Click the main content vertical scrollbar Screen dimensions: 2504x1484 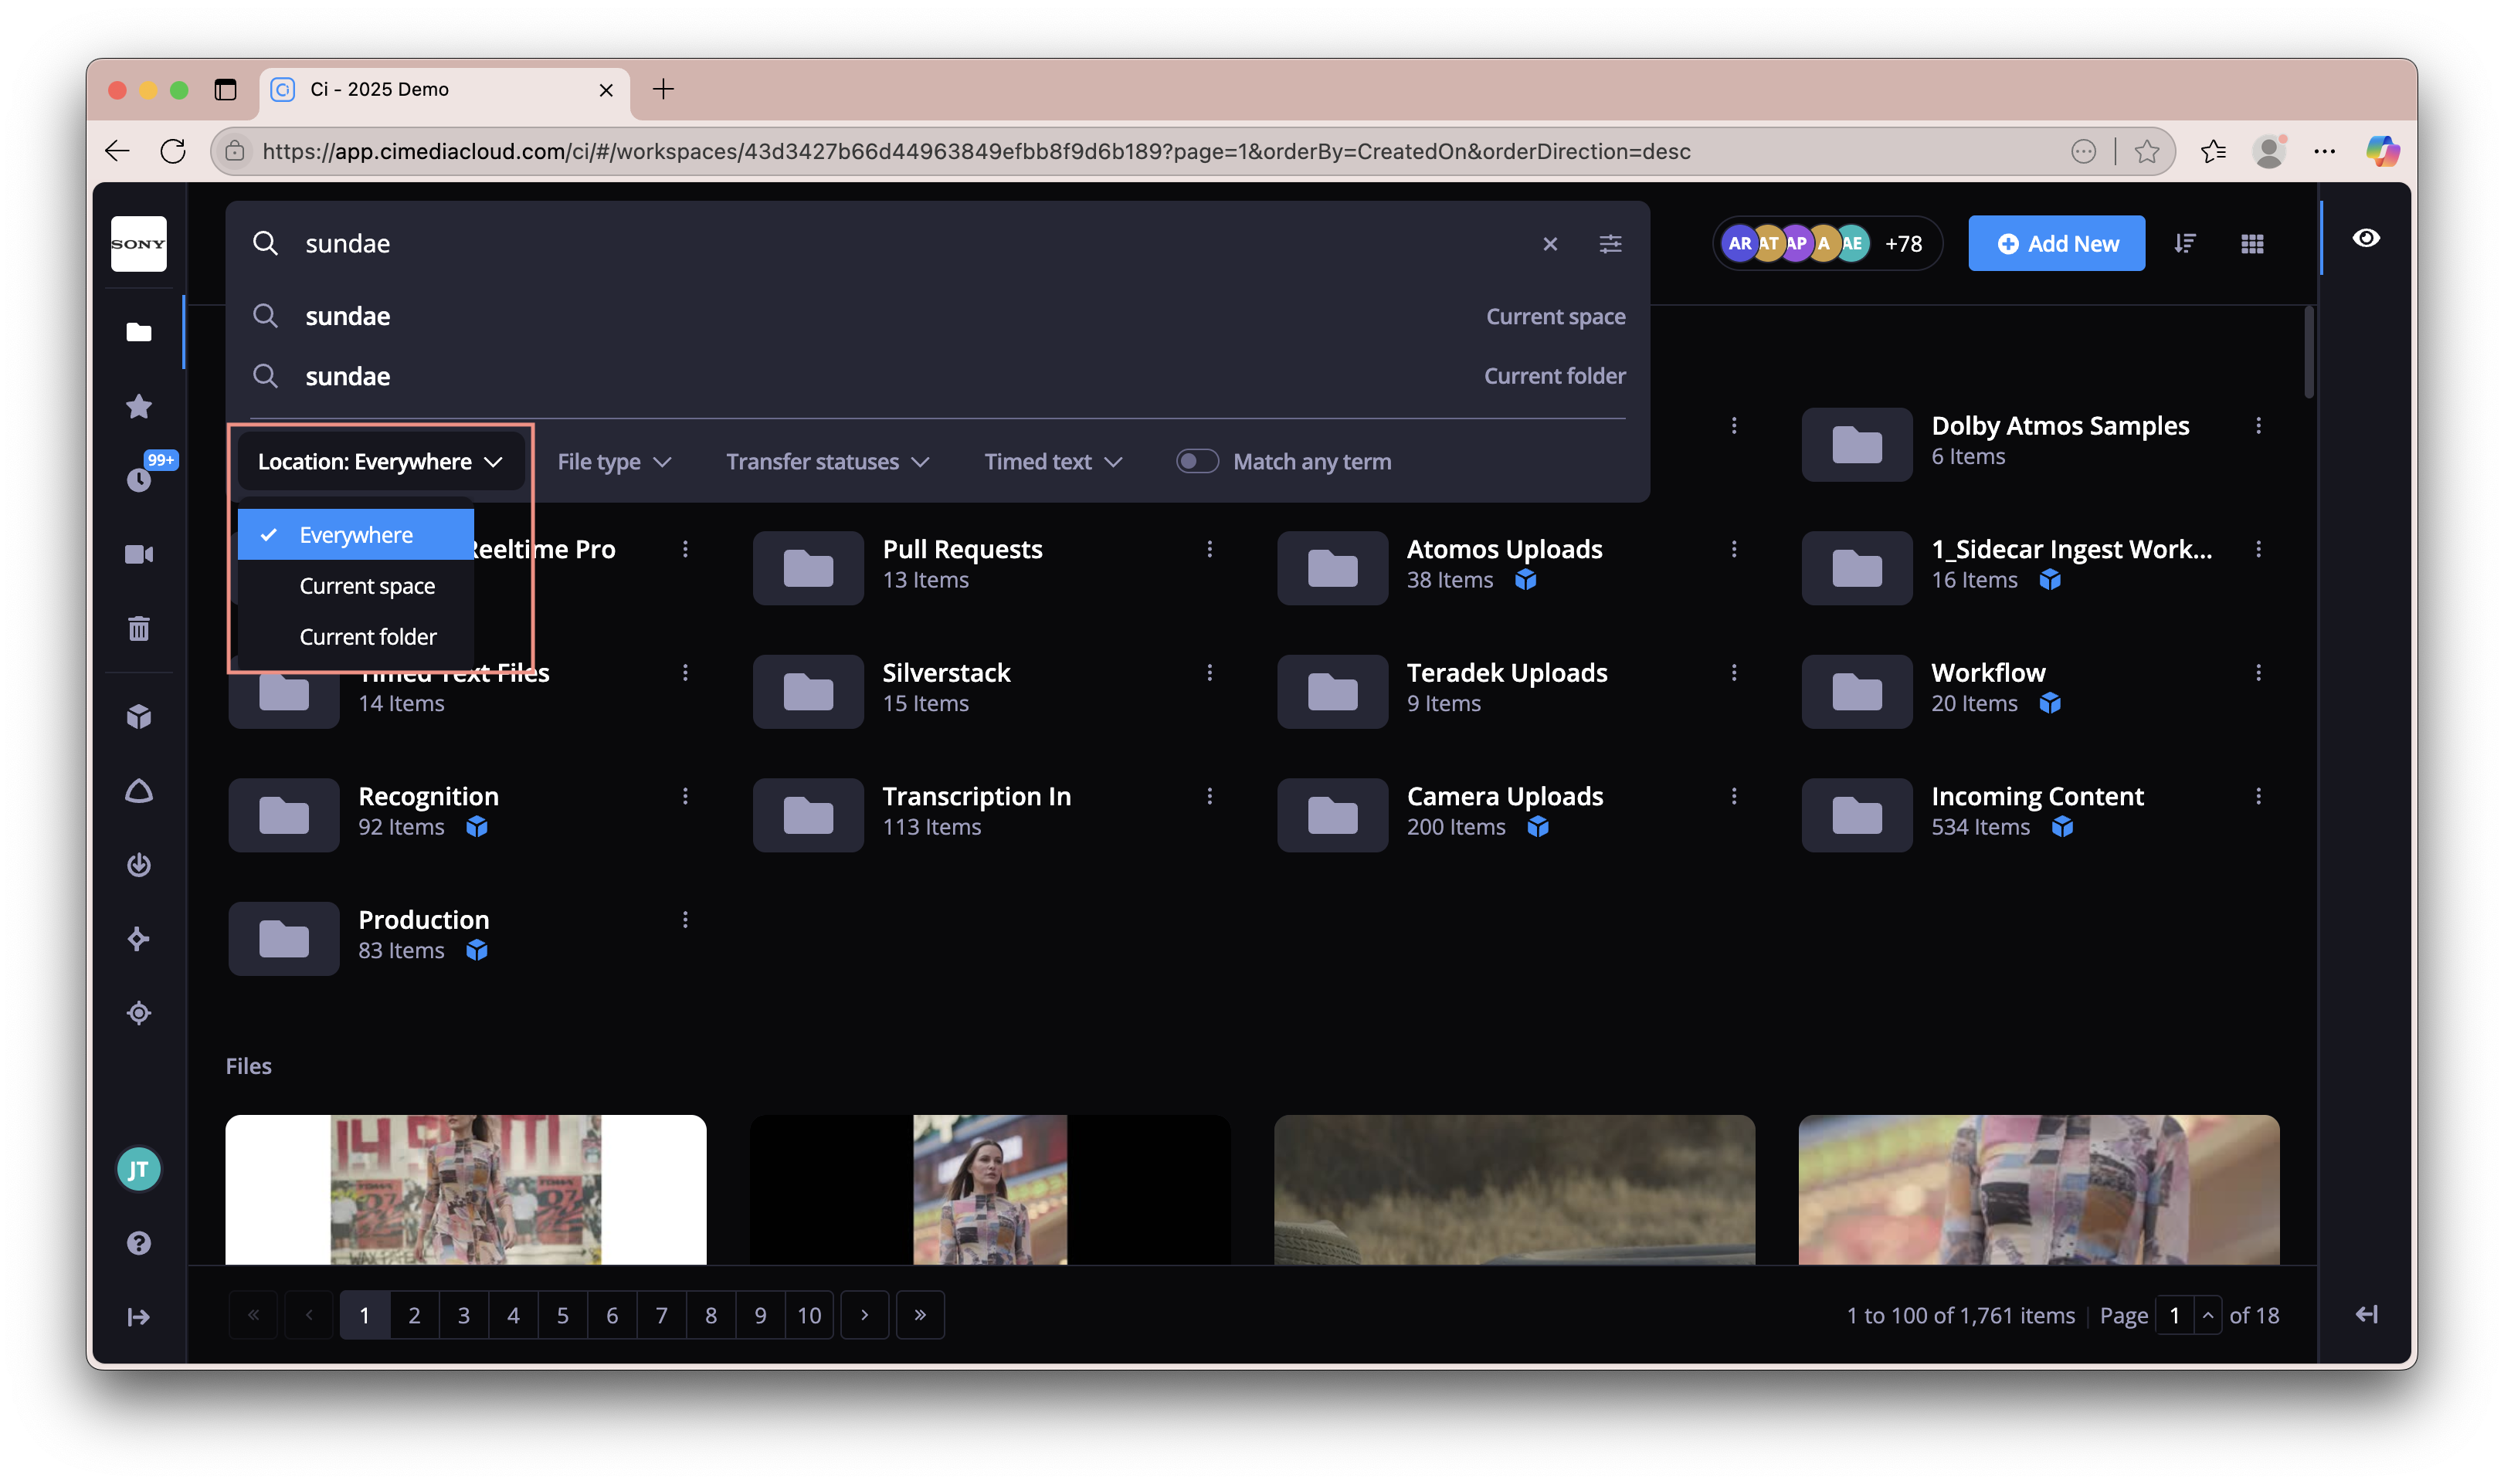pos(2308,352)
